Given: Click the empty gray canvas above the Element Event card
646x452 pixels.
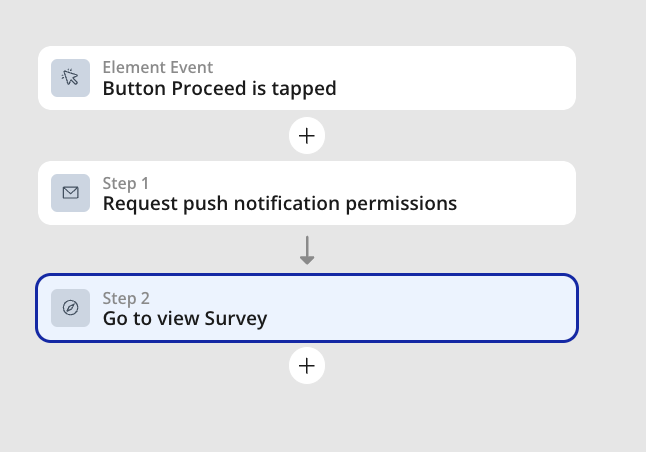Looking at the screenshot, I should point(307,23).
